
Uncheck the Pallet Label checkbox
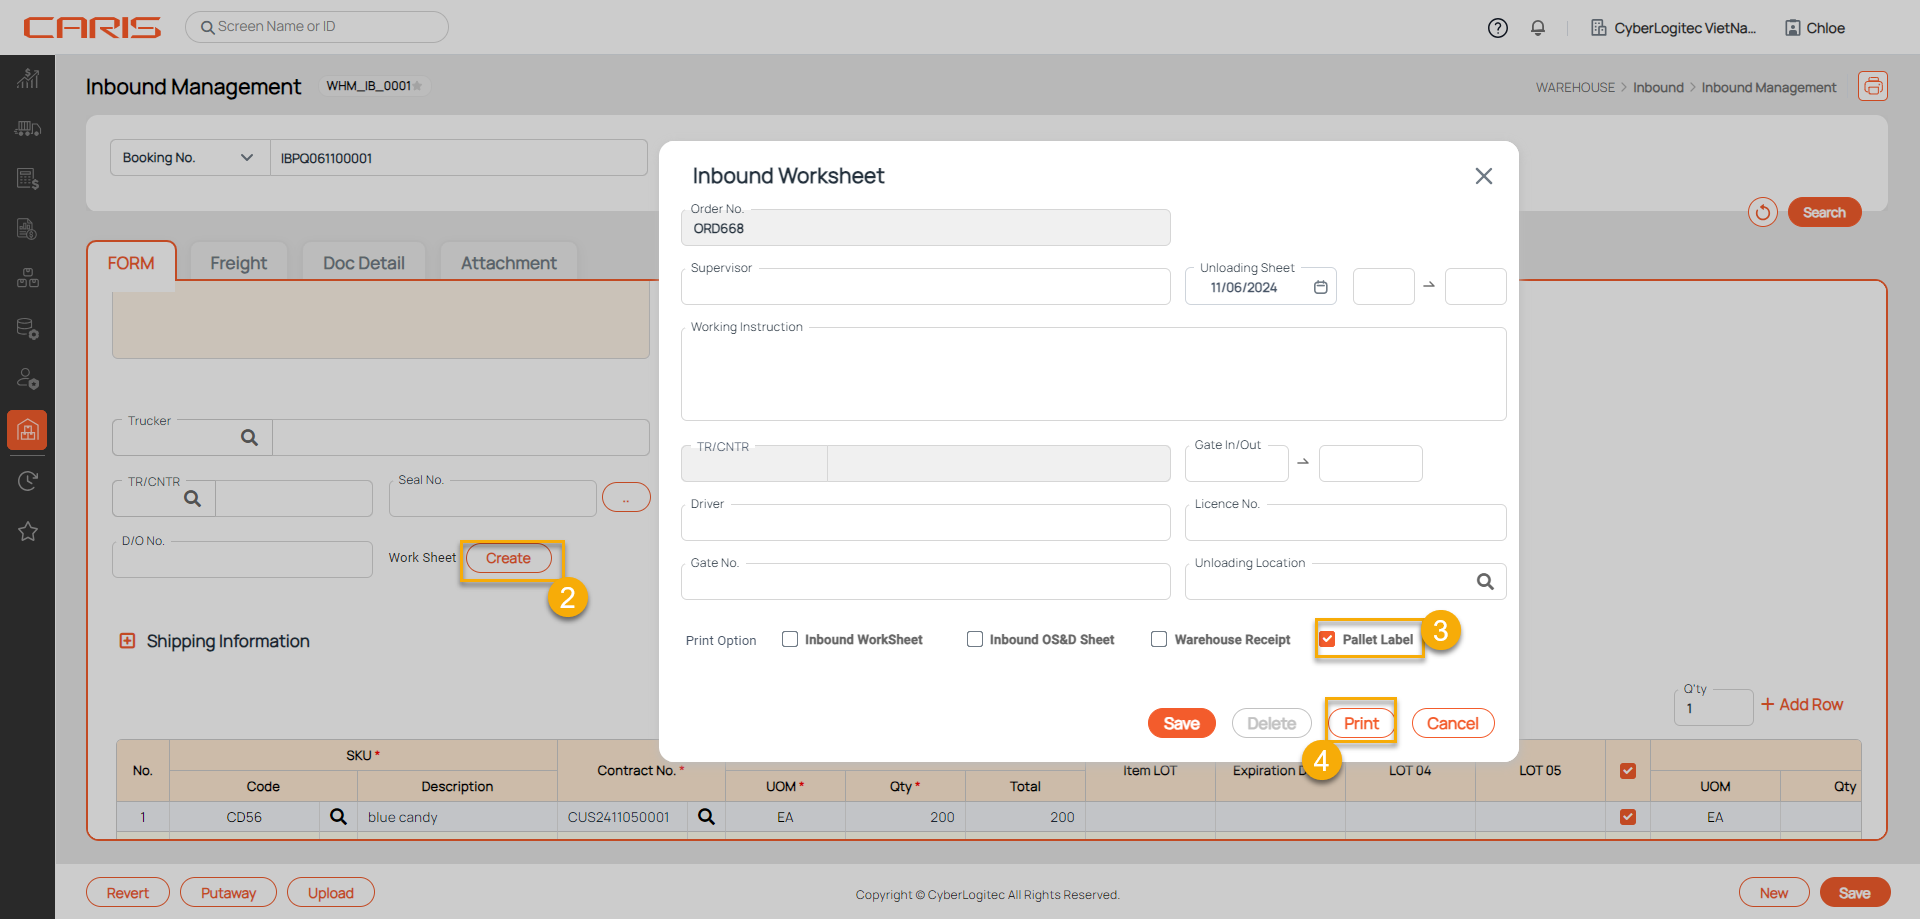tap(1327, 640)
